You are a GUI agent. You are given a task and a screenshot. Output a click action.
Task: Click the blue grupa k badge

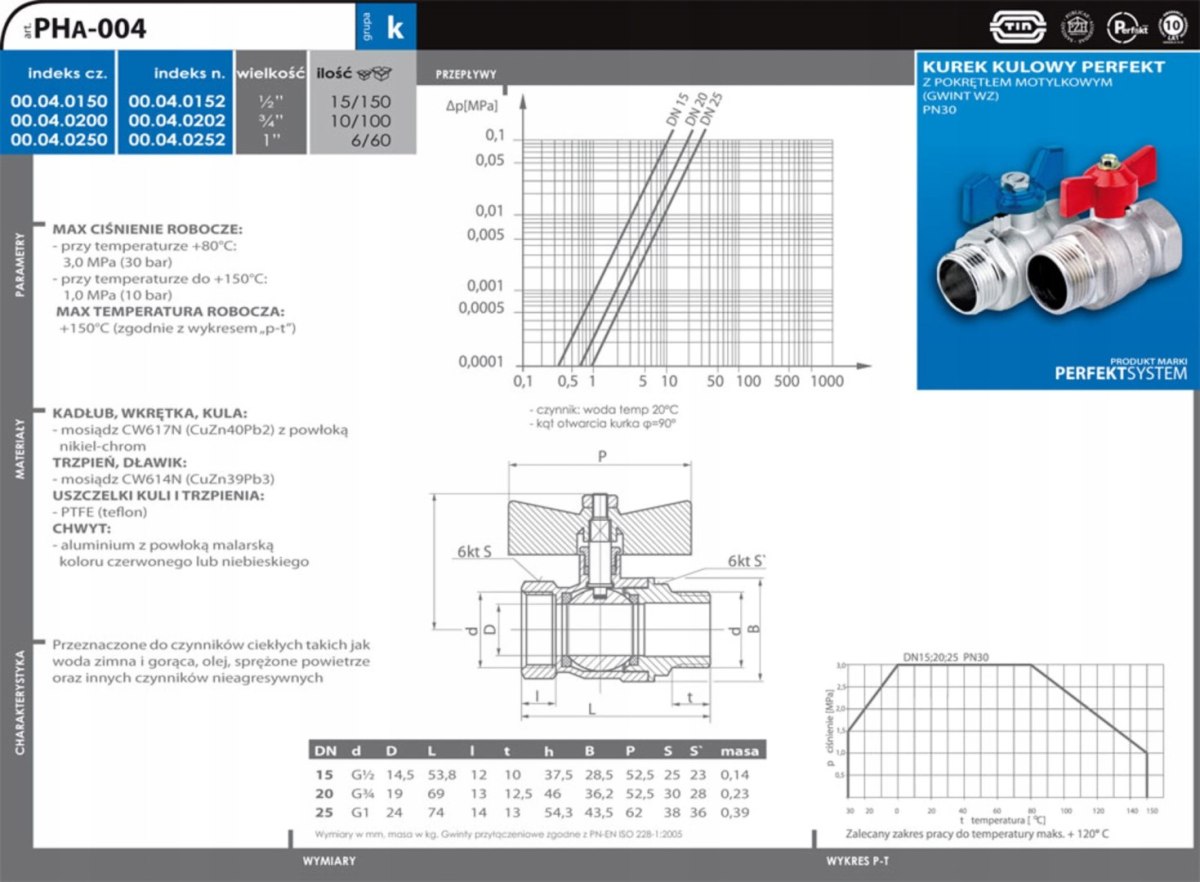(x=387, y=26)
